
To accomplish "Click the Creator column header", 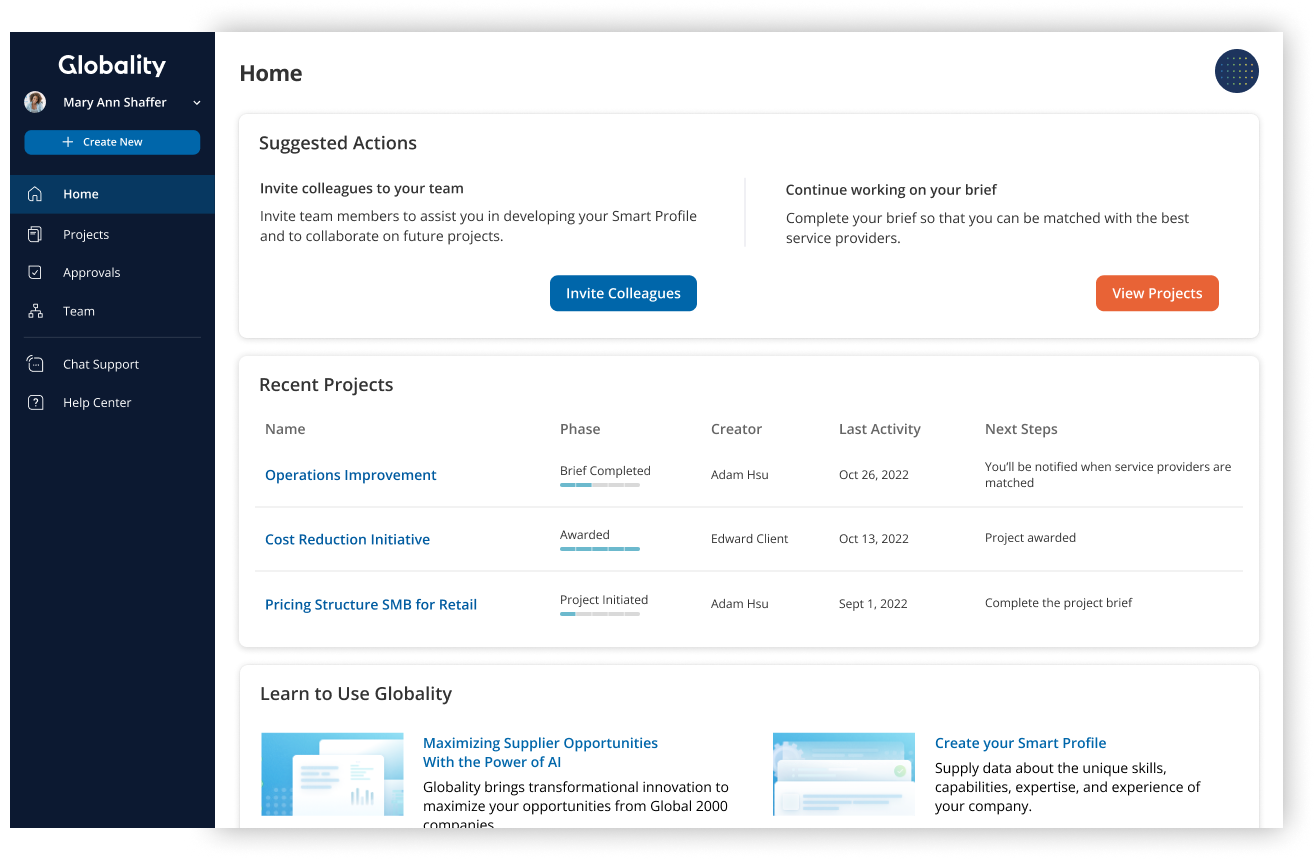I will pyautogui.click(x=736, y=429).
